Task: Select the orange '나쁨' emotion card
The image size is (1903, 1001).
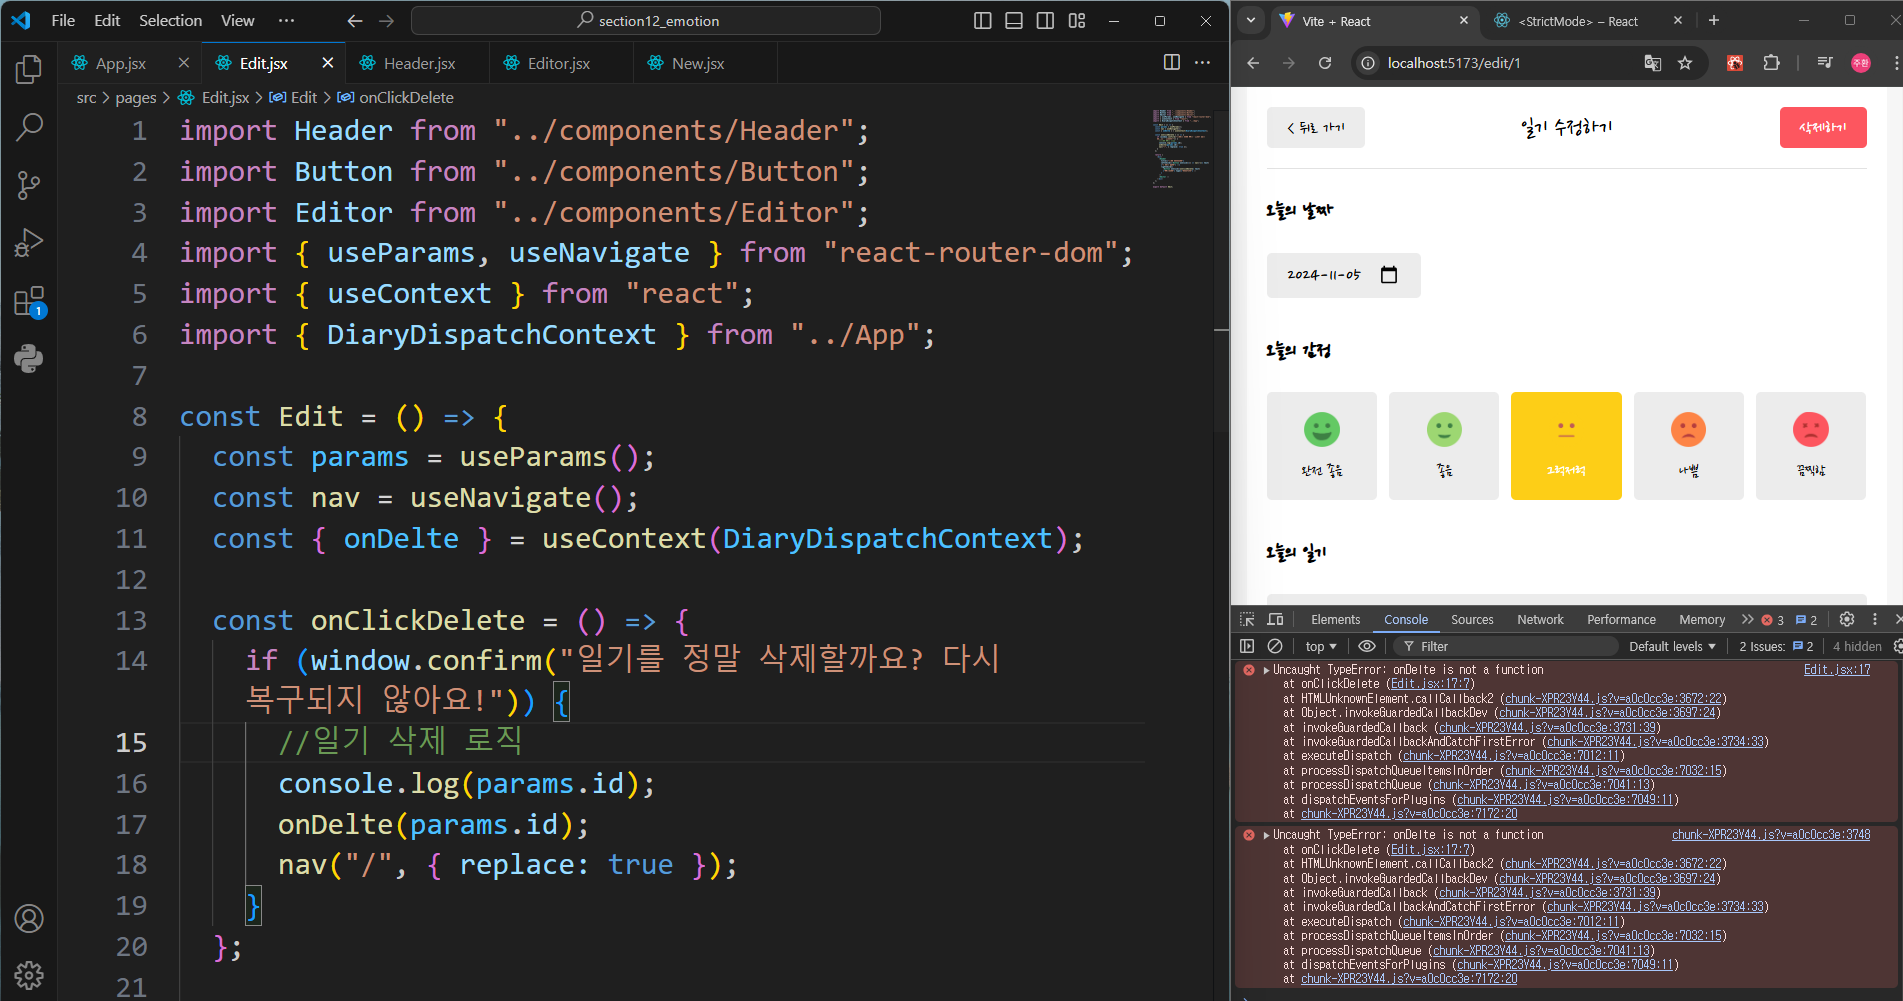Action: click(1689, 446)
